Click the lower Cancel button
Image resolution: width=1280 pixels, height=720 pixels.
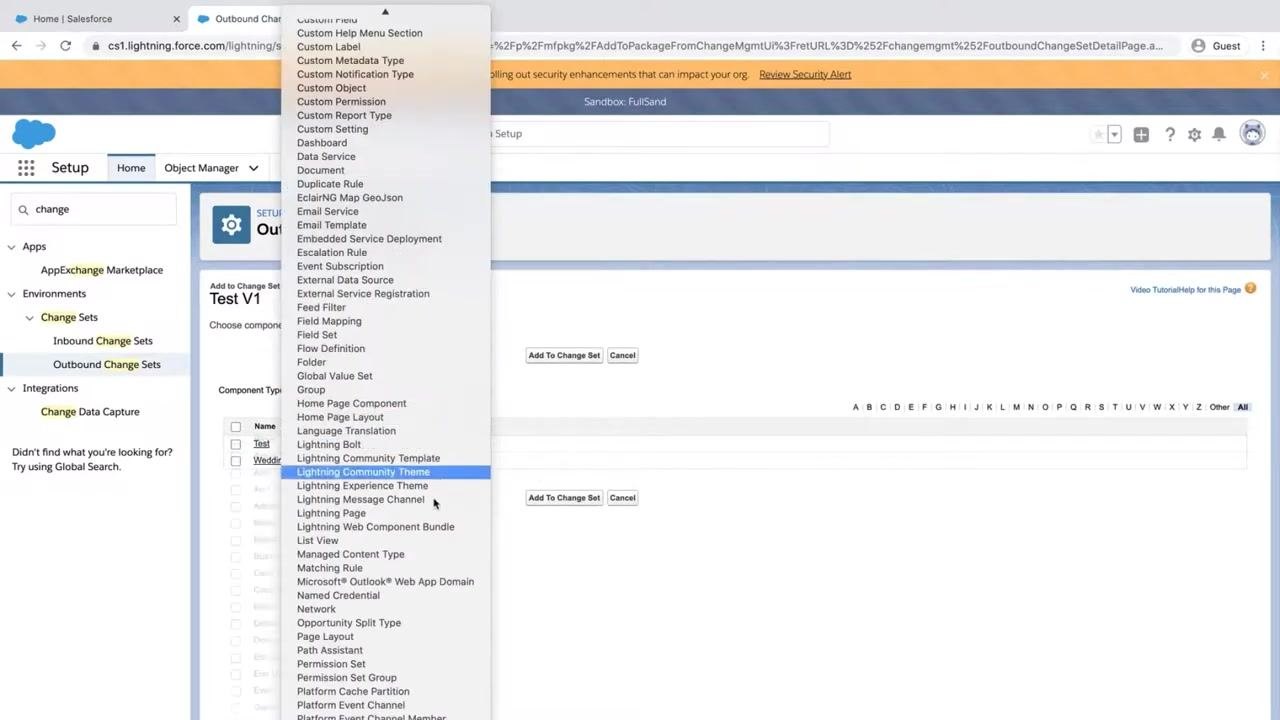[622, 498]
